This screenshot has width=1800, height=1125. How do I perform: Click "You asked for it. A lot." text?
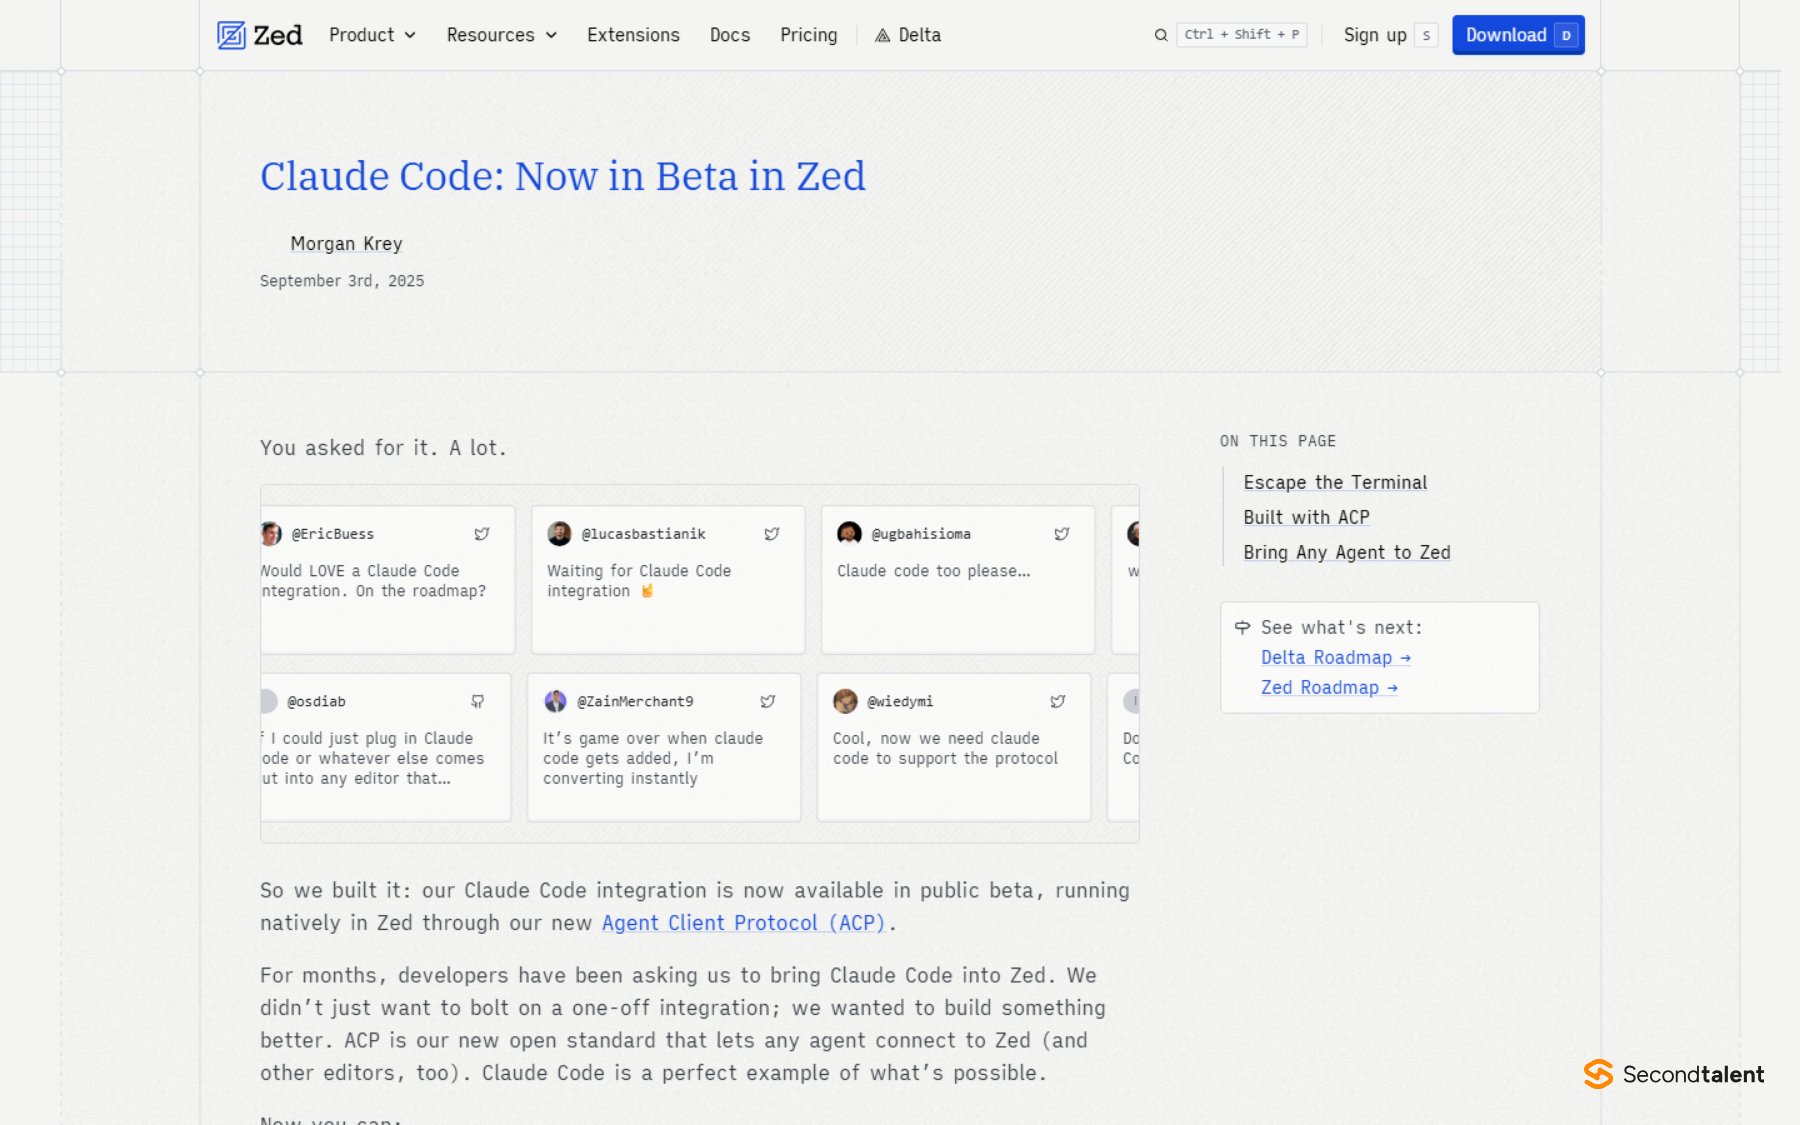point(383,448)
